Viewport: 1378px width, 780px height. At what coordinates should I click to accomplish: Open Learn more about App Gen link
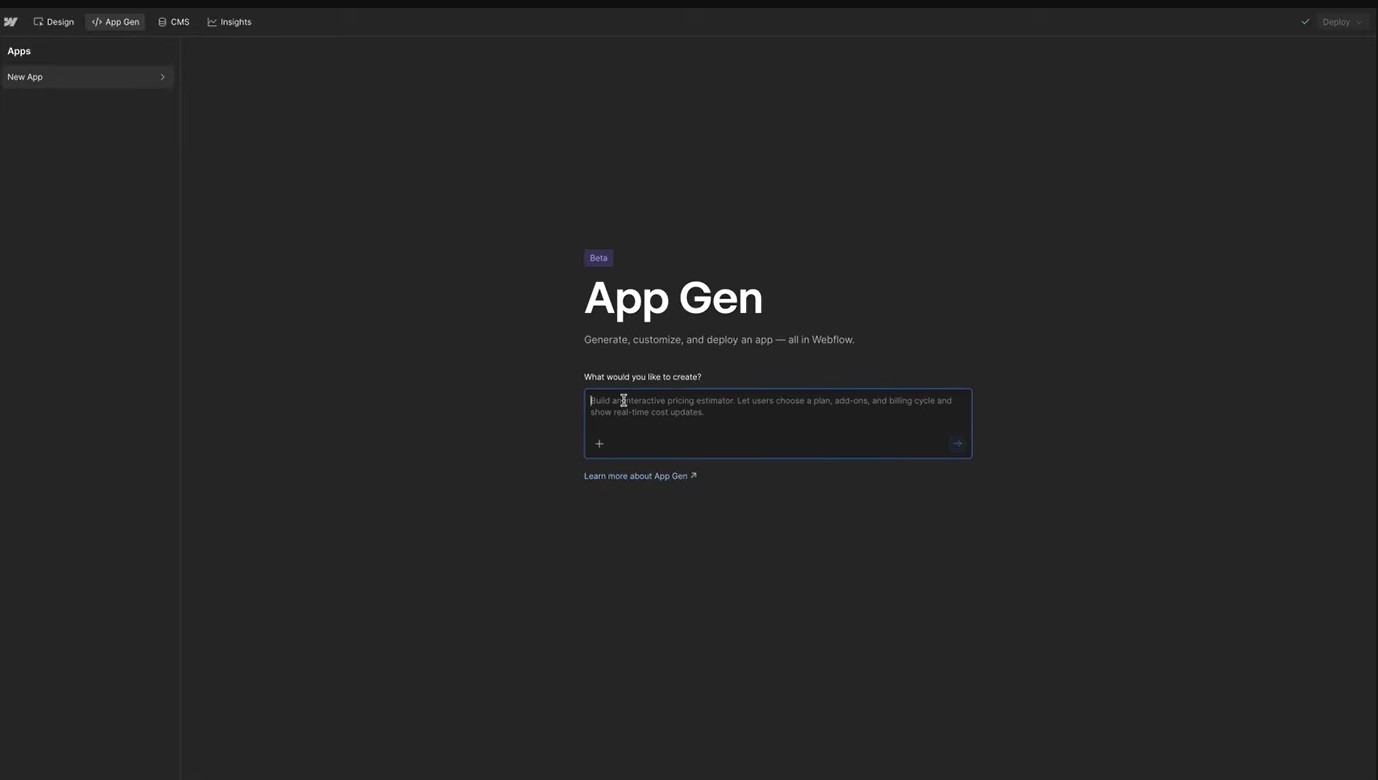(x=640, y=476)
